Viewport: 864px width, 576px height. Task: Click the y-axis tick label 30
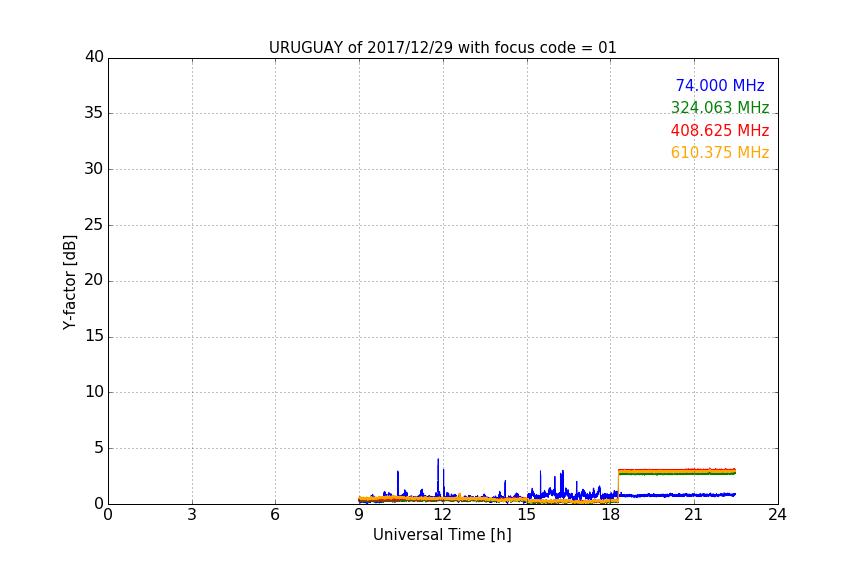click(94, 169)
